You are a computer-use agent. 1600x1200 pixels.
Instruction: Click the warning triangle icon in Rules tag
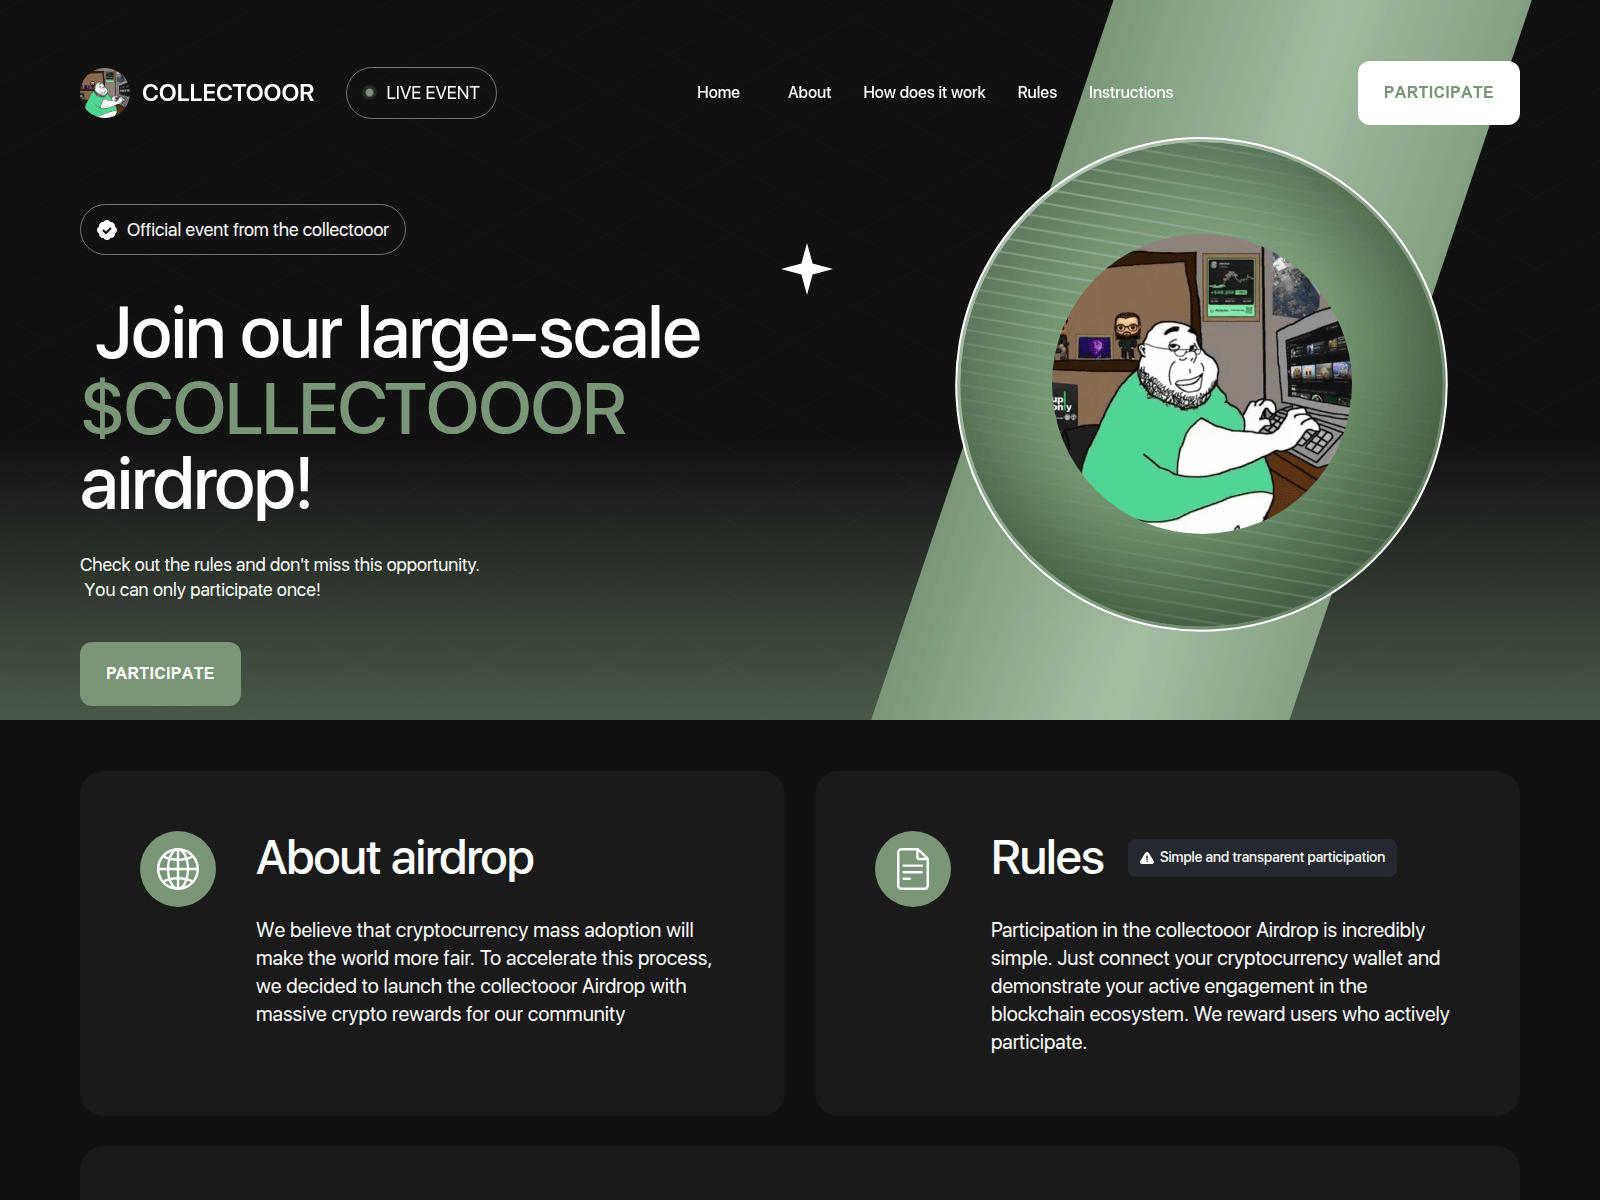click(x=1147, y=858)
